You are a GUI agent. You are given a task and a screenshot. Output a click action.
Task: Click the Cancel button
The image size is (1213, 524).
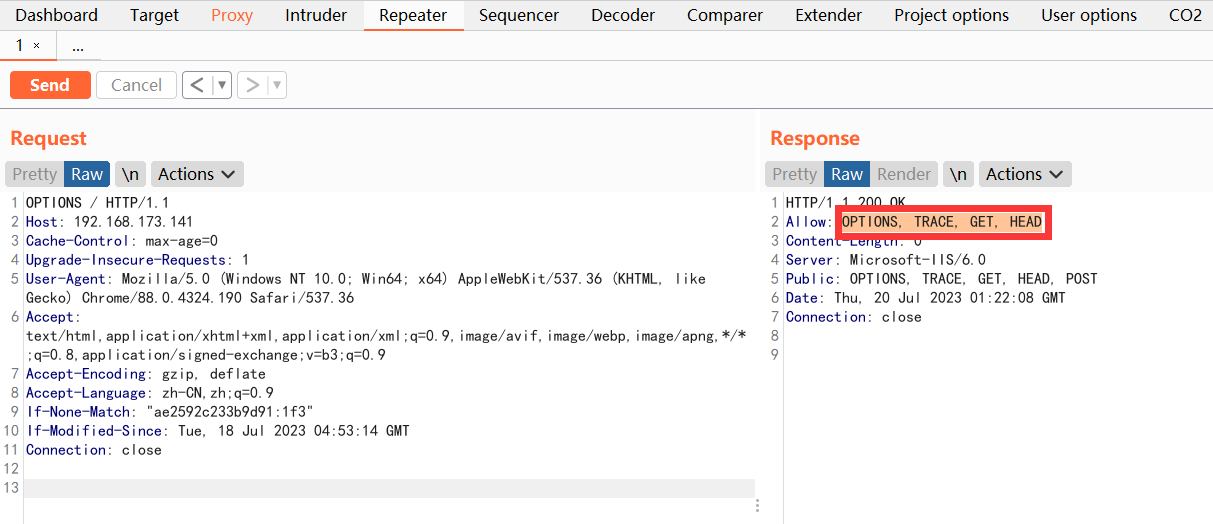136,85
